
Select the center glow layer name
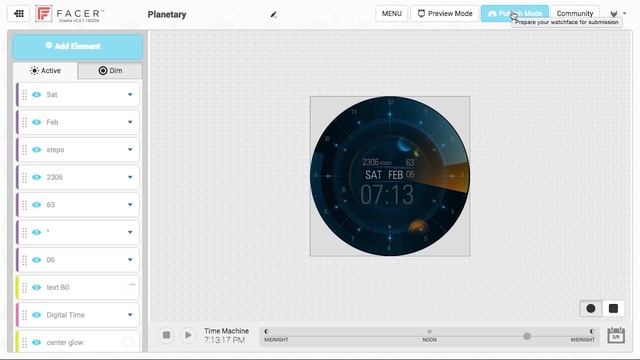click(x=65, y=342)
